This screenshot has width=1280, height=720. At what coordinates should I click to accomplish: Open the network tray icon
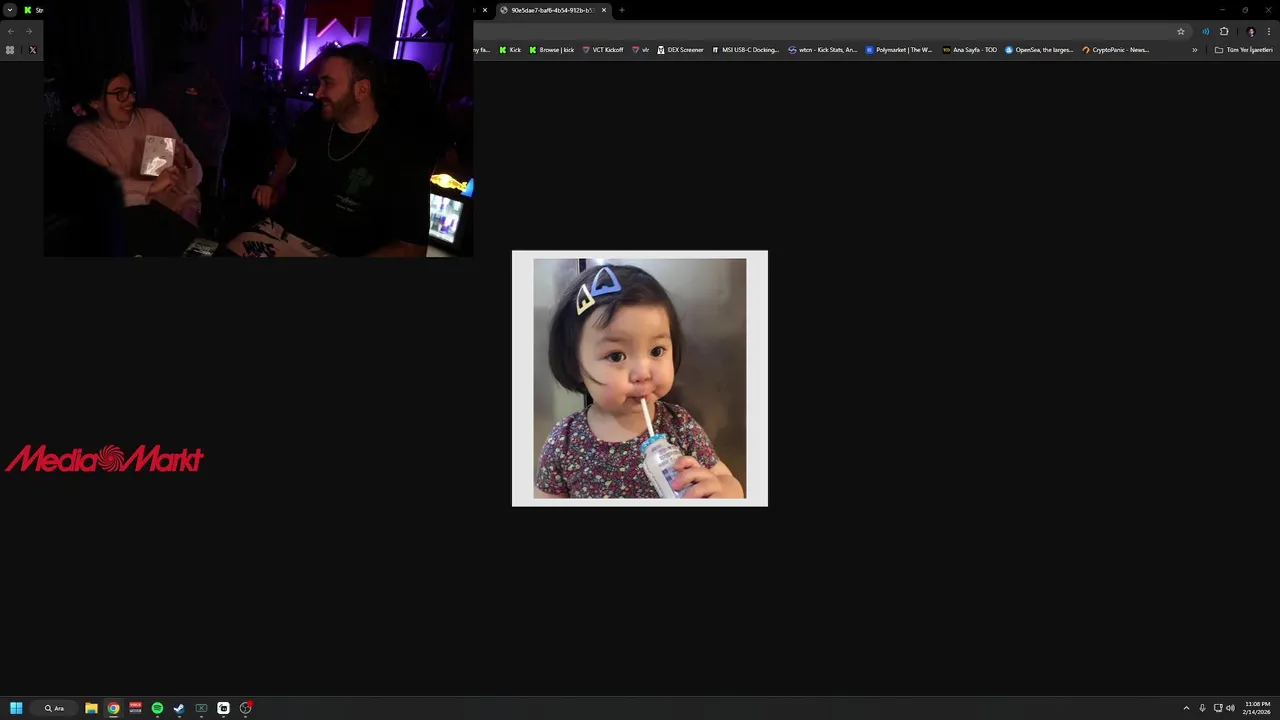[1218, 708]
